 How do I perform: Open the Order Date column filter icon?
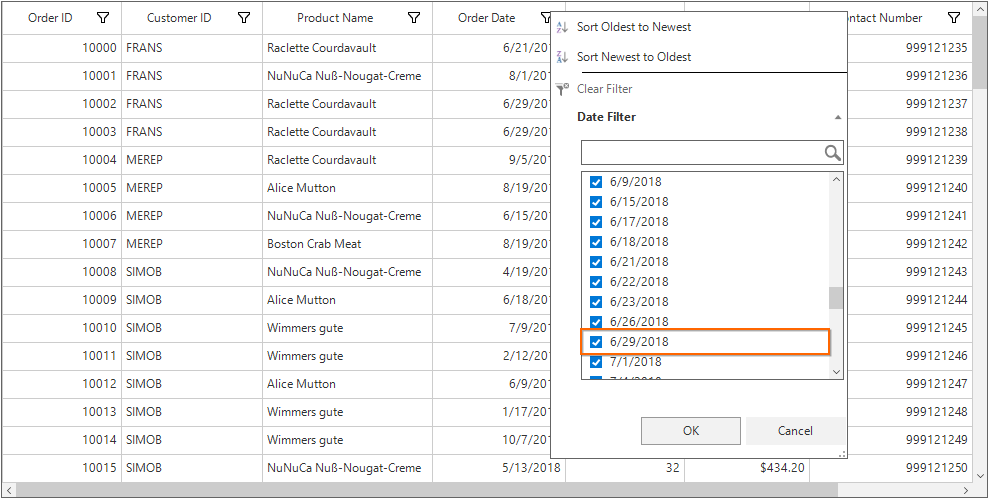[x=545, y=18]
